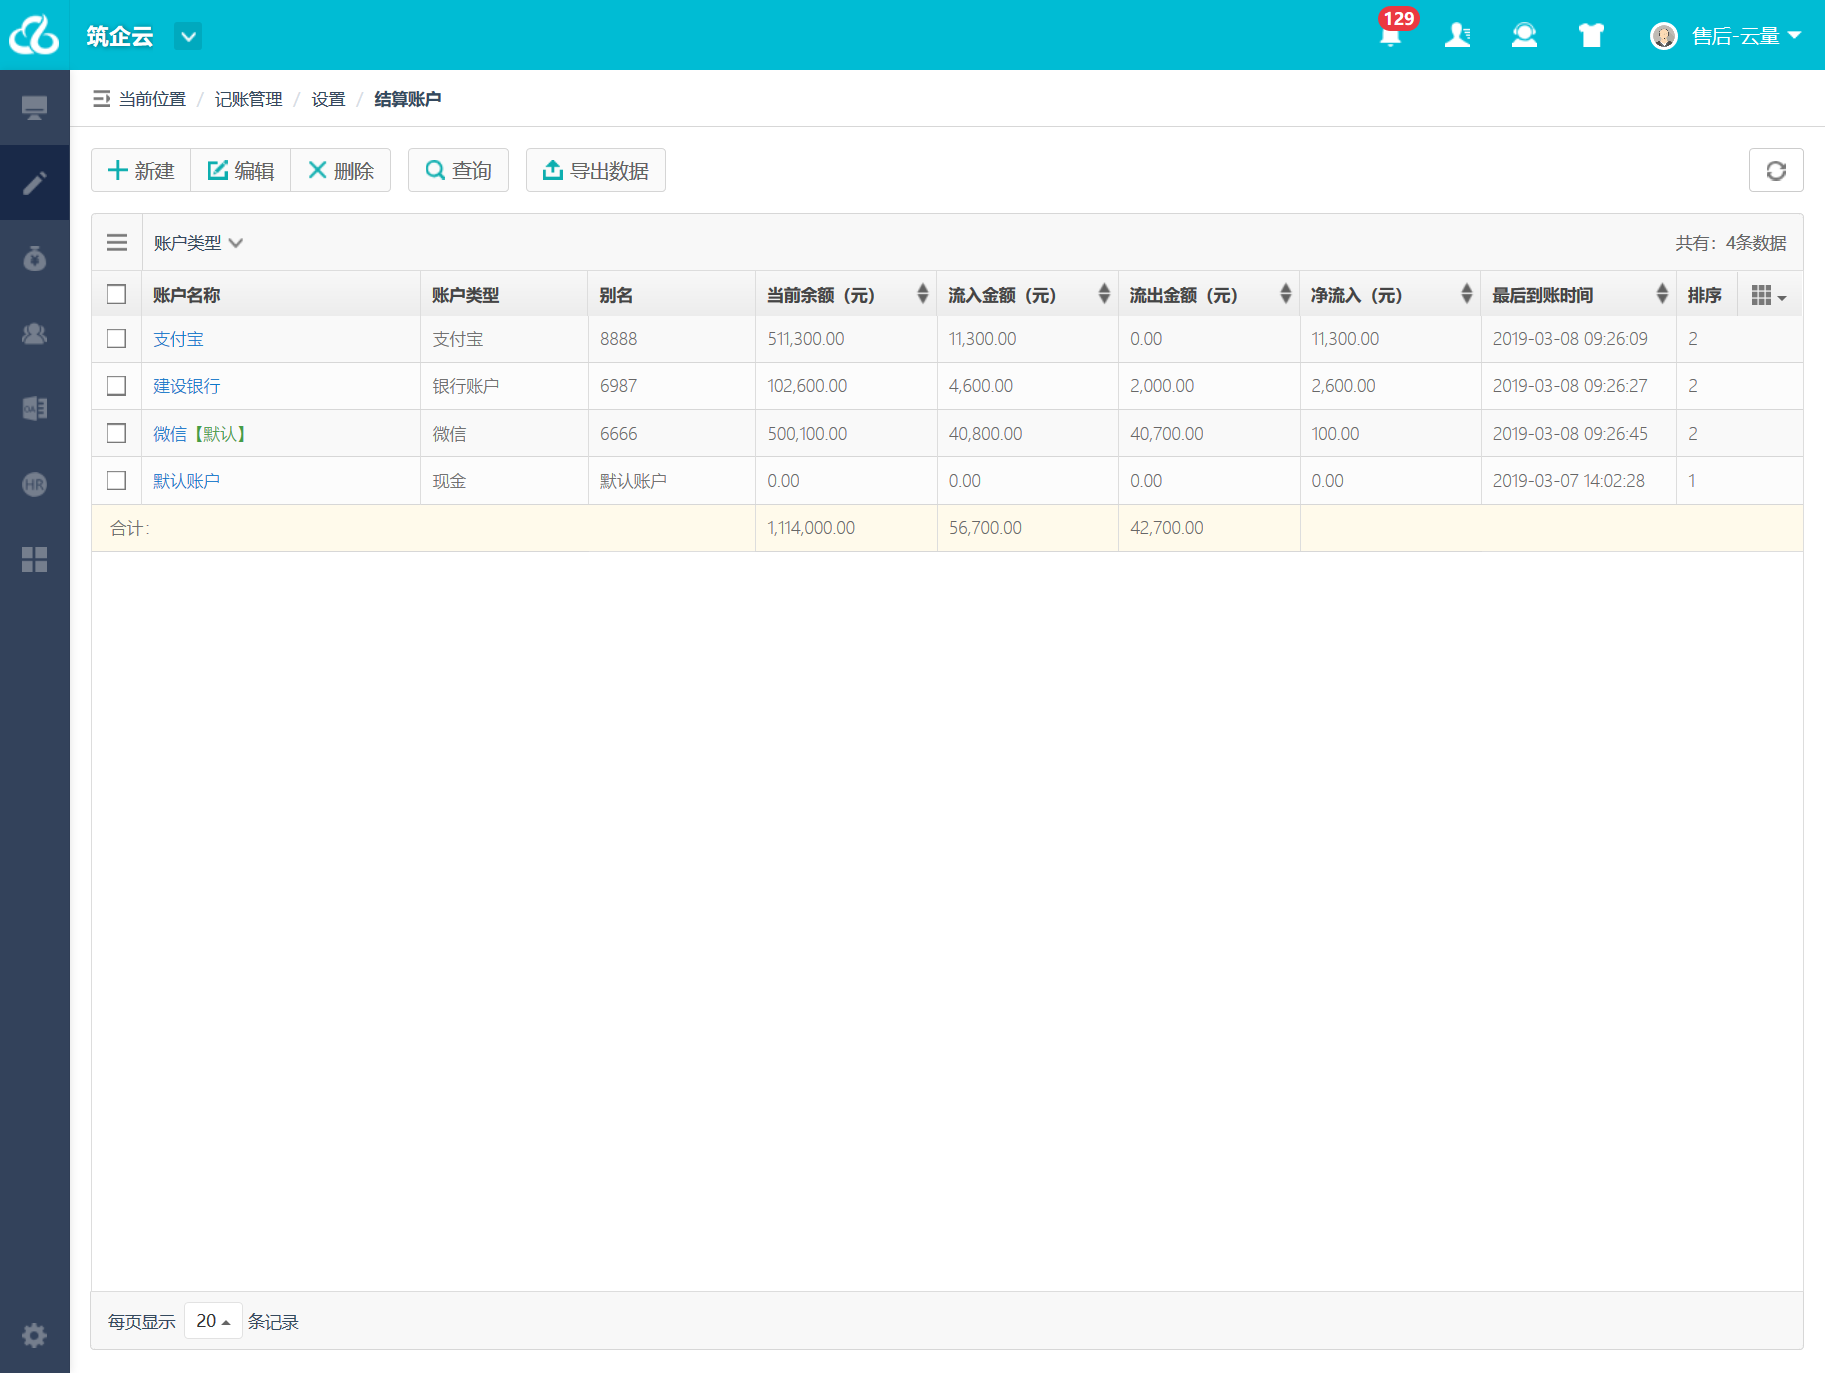Open the 售后-云量 user menu
Screen dimensions: 1825x1373
tap(1746, 36)
